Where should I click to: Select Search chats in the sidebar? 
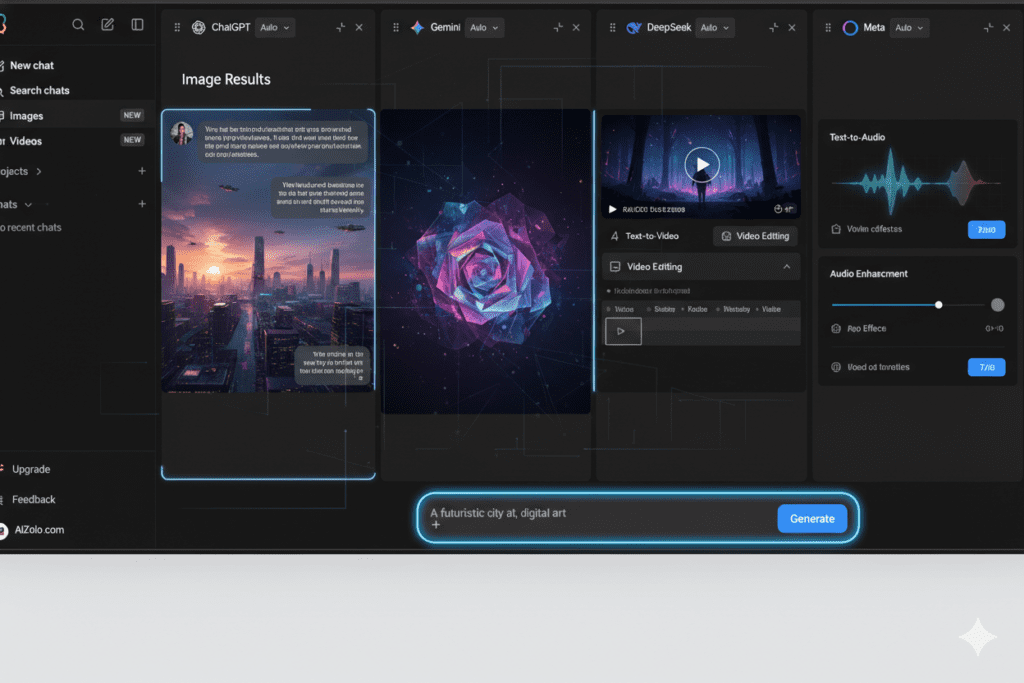(40, 90)
